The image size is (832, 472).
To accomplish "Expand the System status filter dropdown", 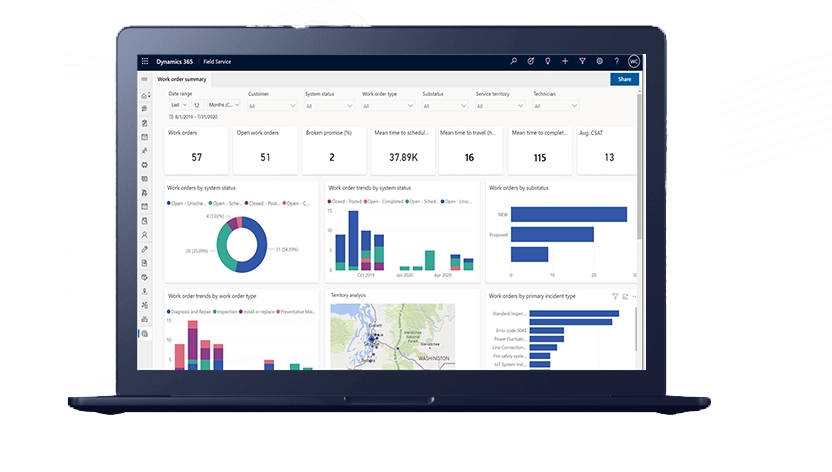I will [x=329, y=105].
